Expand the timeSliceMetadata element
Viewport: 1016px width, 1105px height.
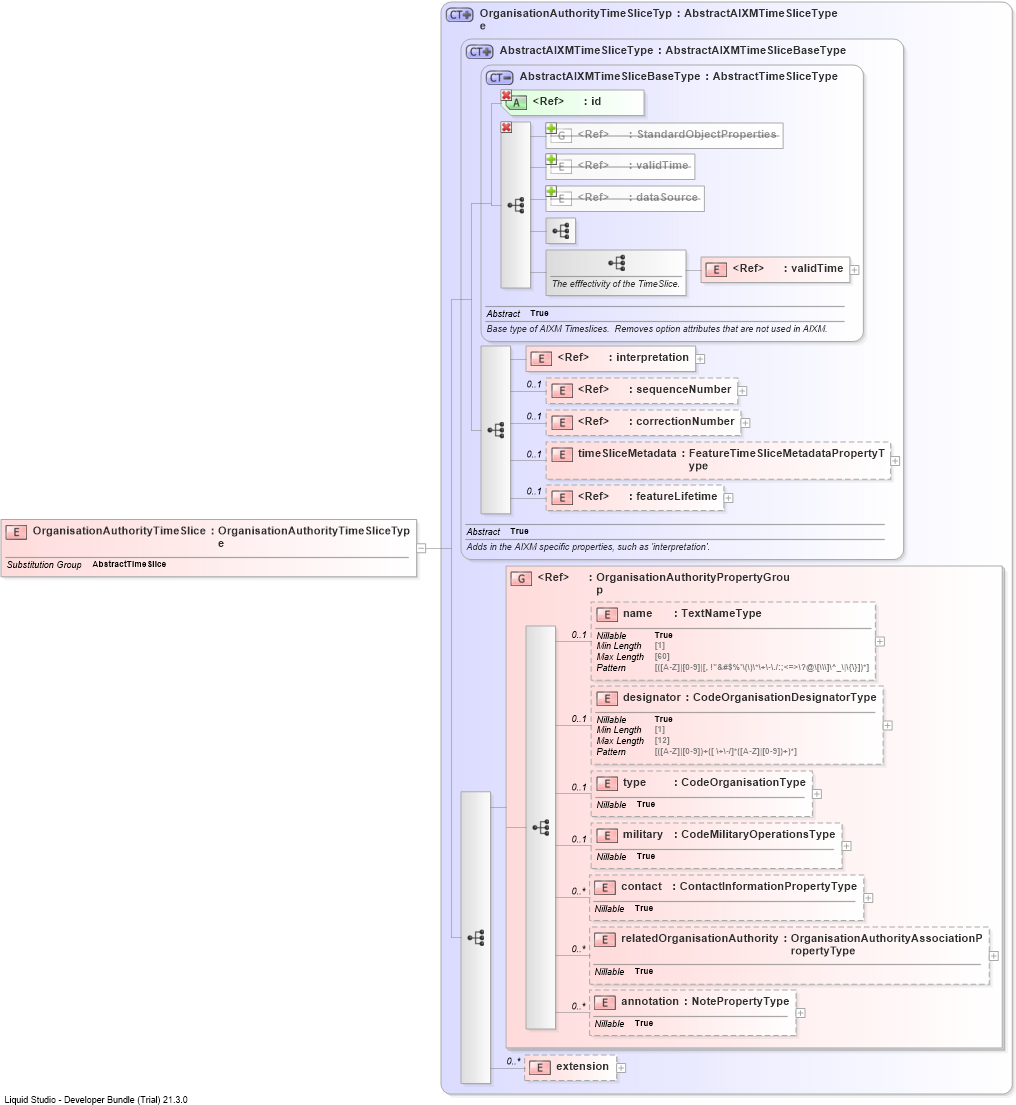click(x=895, y=461)
